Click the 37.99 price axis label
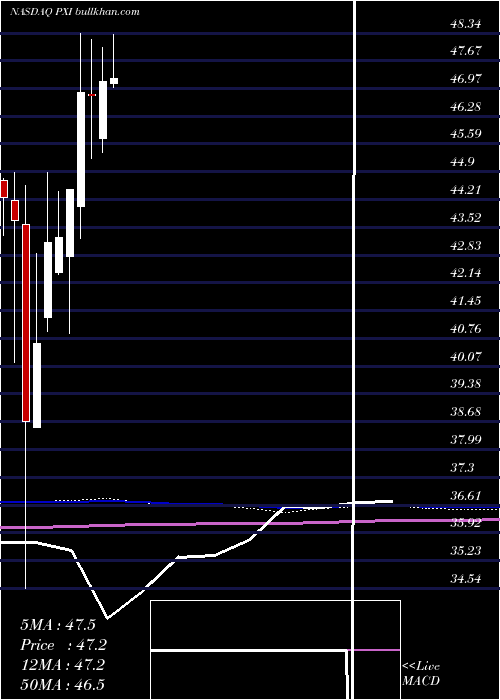 466,440
